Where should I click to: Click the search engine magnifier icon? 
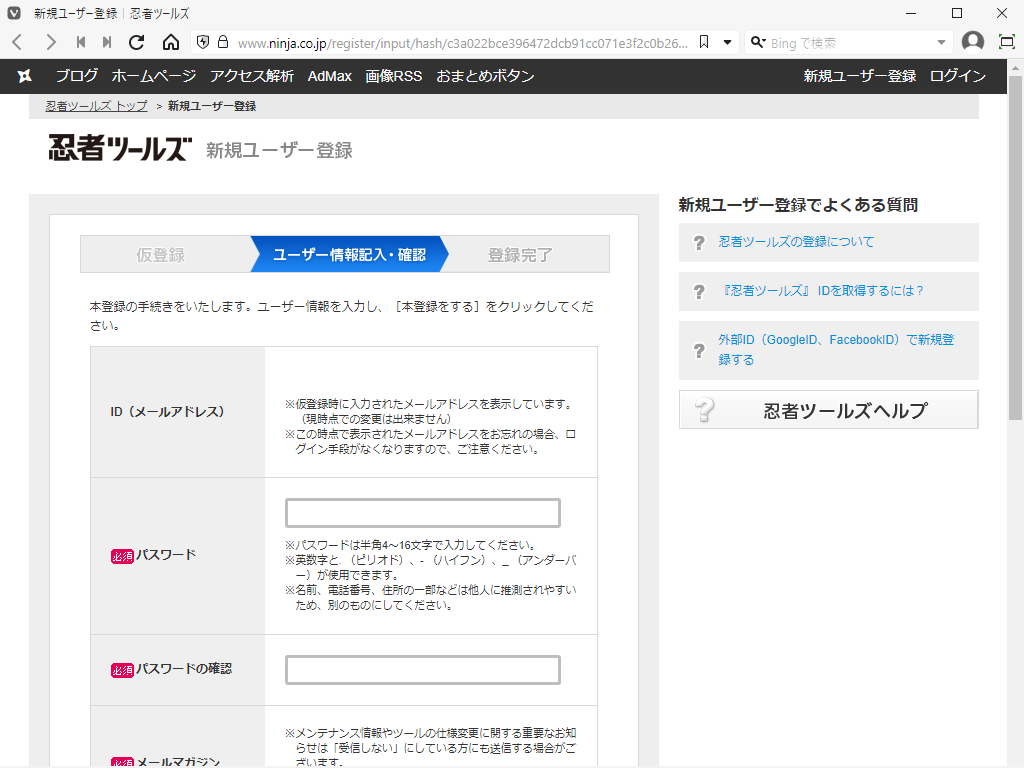(758, 42)
